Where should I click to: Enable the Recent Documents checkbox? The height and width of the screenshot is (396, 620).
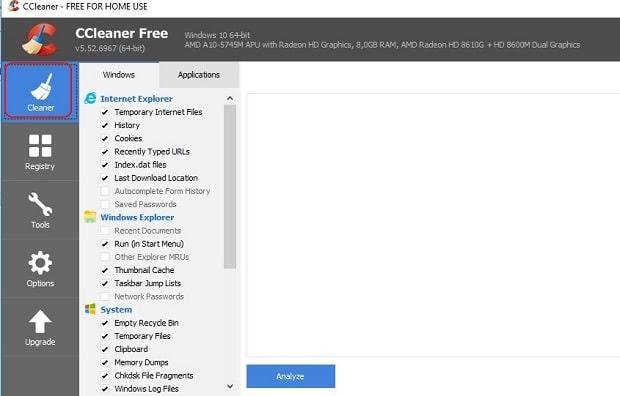(105, 231)
